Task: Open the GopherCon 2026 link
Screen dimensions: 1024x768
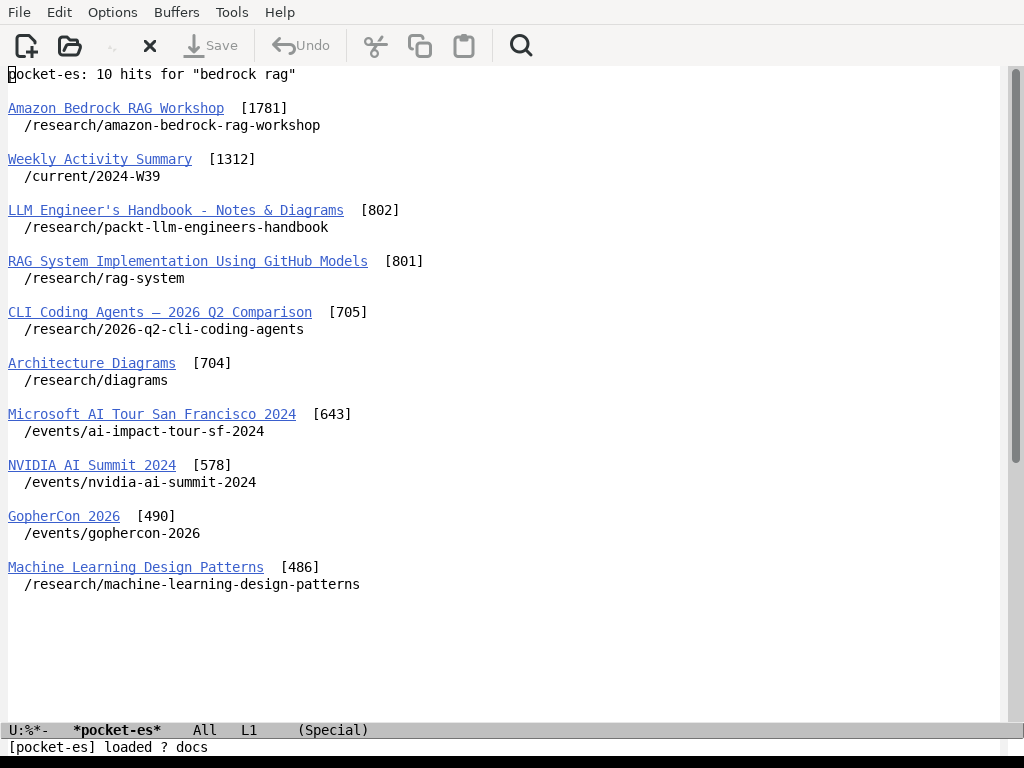Action: pos(64,515)
